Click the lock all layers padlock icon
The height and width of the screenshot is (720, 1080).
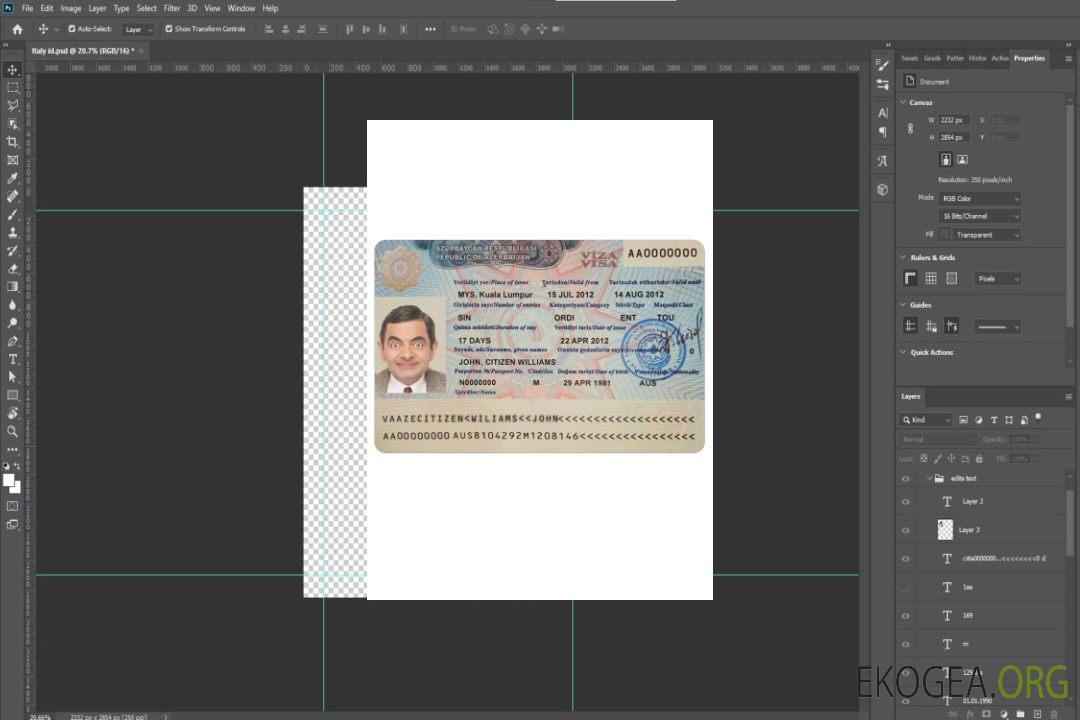click(x=979, y=458)
